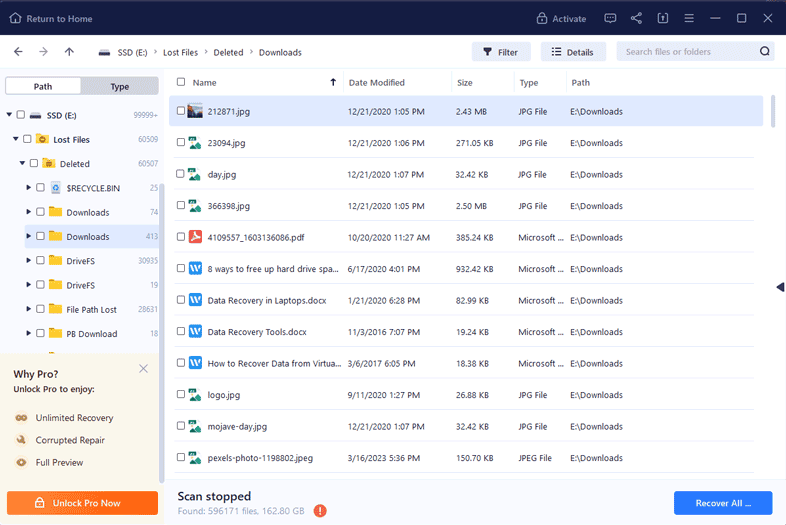This screenshot has height=525, width=786.
Task: Click the Size column header
Action: click(x=465, y=82)
